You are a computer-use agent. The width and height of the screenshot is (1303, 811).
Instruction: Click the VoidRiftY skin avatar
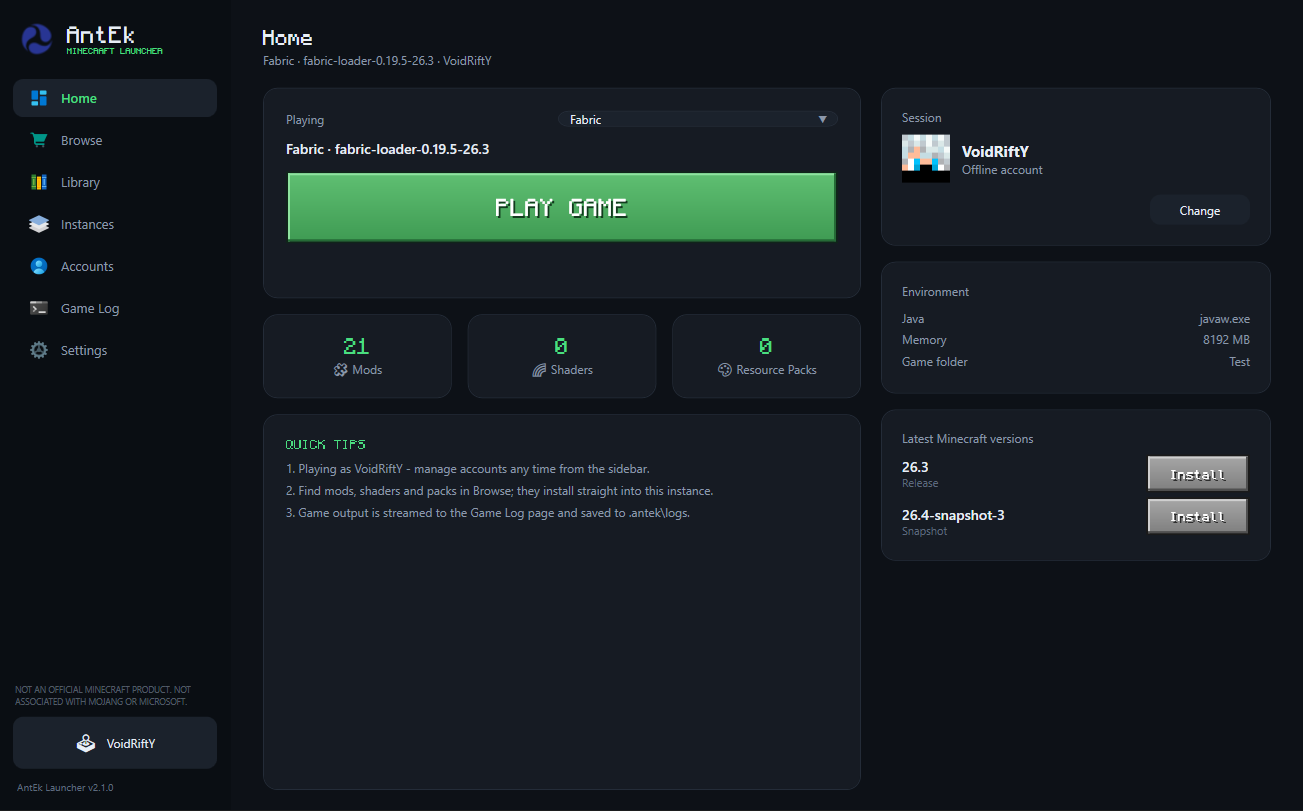pyautogui.click(x=926, y=159)
